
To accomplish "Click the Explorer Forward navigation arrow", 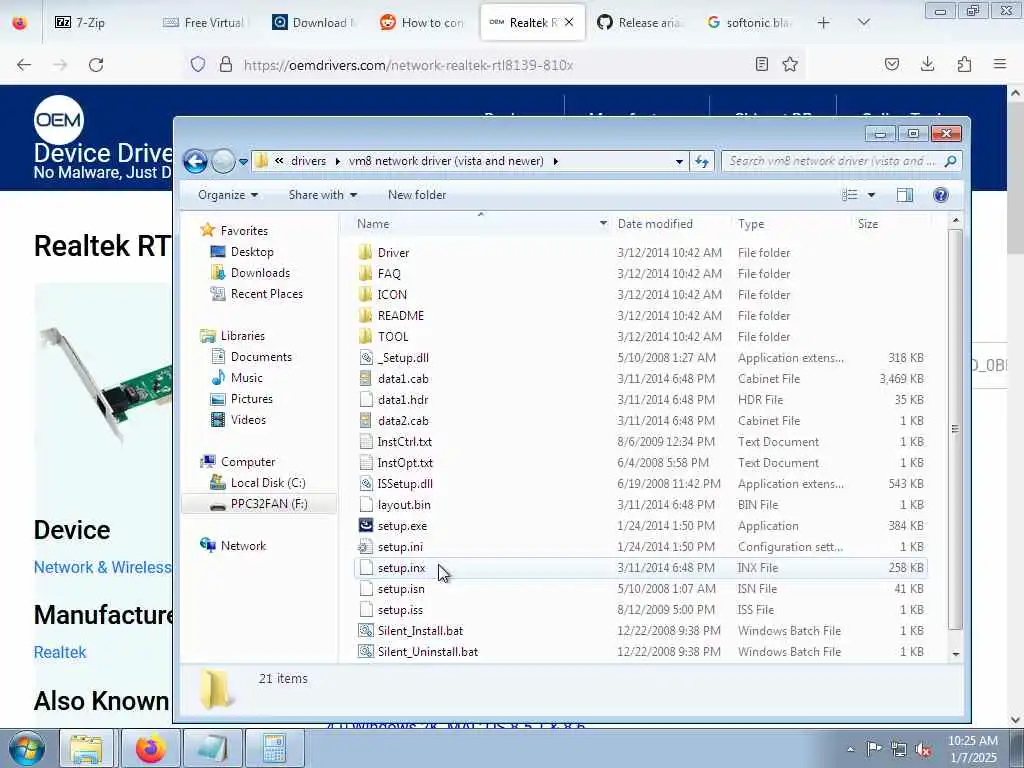I will click(223, 161).
